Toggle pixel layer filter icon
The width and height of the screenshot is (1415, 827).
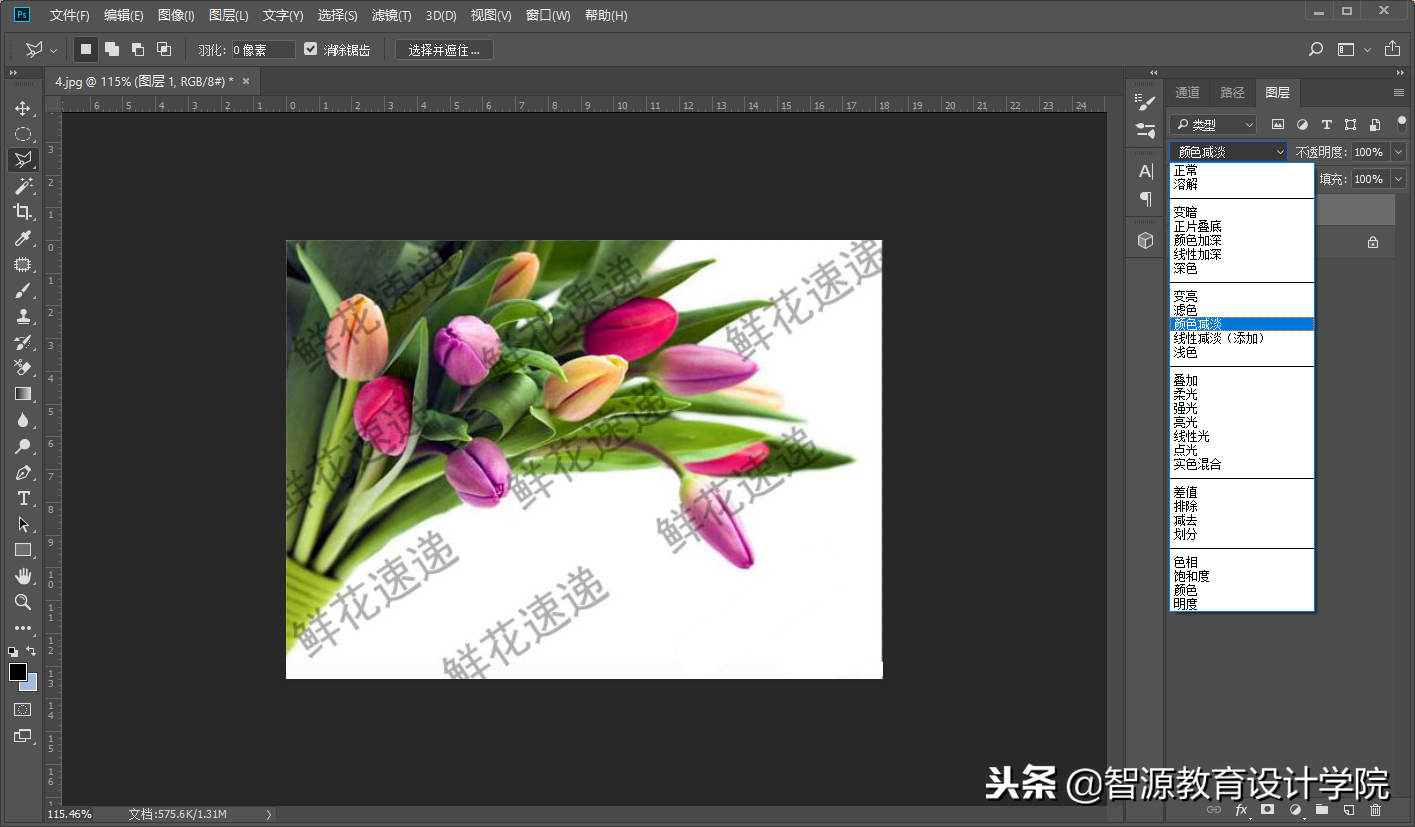(1277, 125)
